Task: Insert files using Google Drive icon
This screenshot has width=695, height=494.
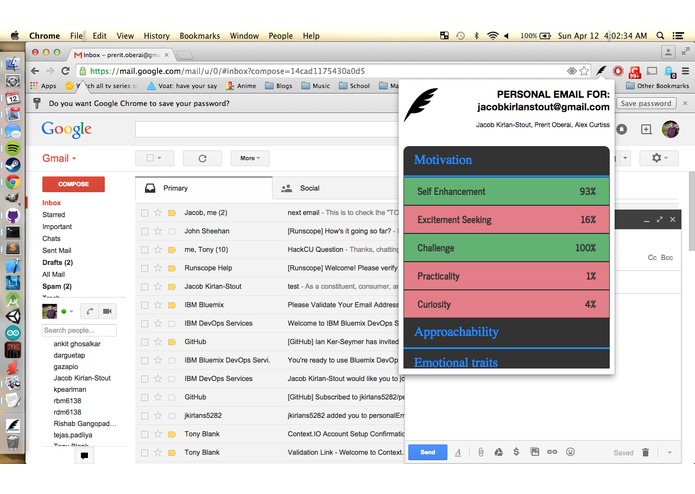Action: (498, 452)
